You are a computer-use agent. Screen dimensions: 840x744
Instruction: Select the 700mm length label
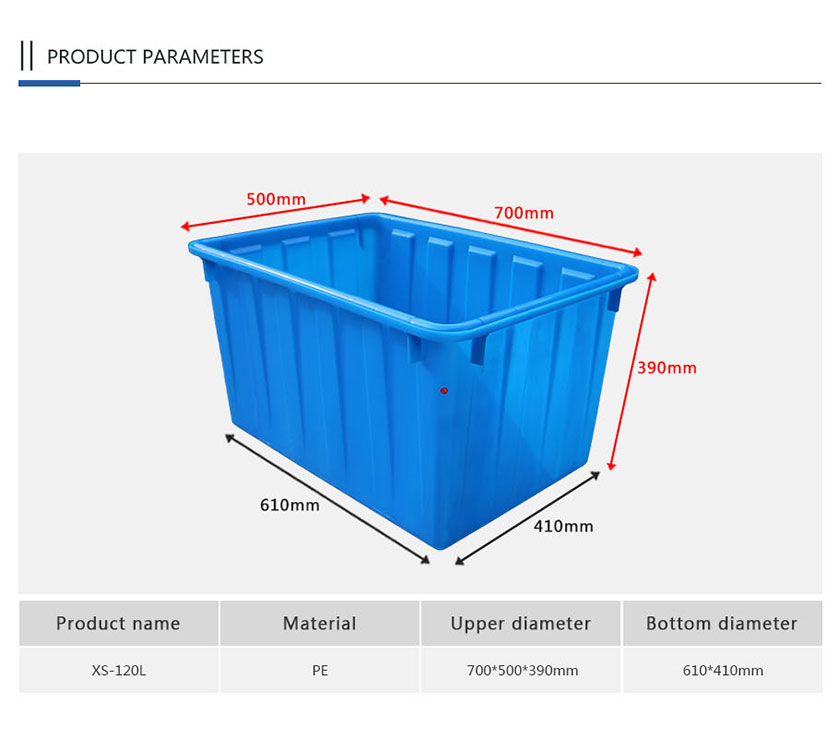pos(523,213)
